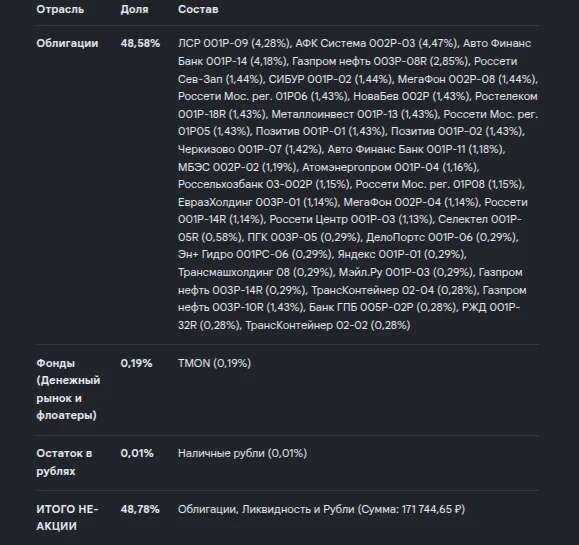Click the Состав column header
This screenshot has width=579, height=545.
tap(198, 9)
